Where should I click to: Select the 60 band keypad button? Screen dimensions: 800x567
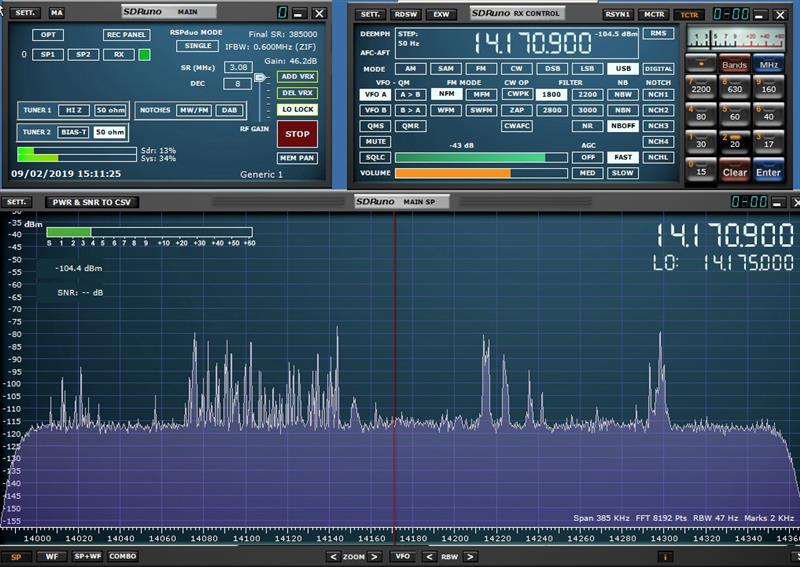[735, 114]
